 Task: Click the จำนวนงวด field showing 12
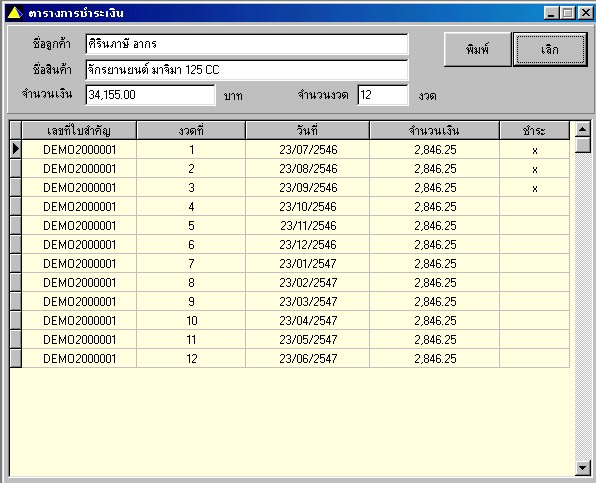[x=383, y=95]
